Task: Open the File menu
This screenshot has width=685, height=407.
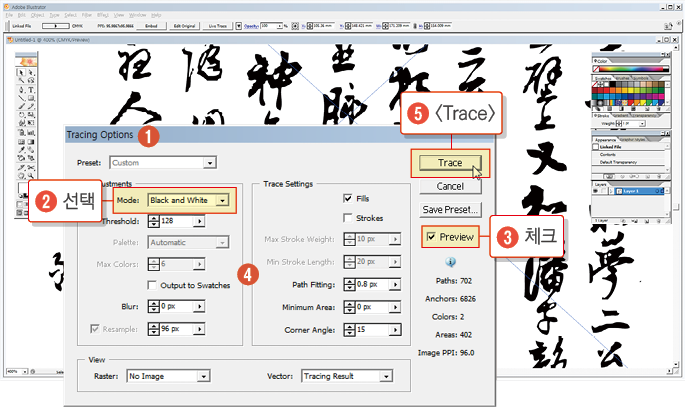Action: (x=9, y=15)
